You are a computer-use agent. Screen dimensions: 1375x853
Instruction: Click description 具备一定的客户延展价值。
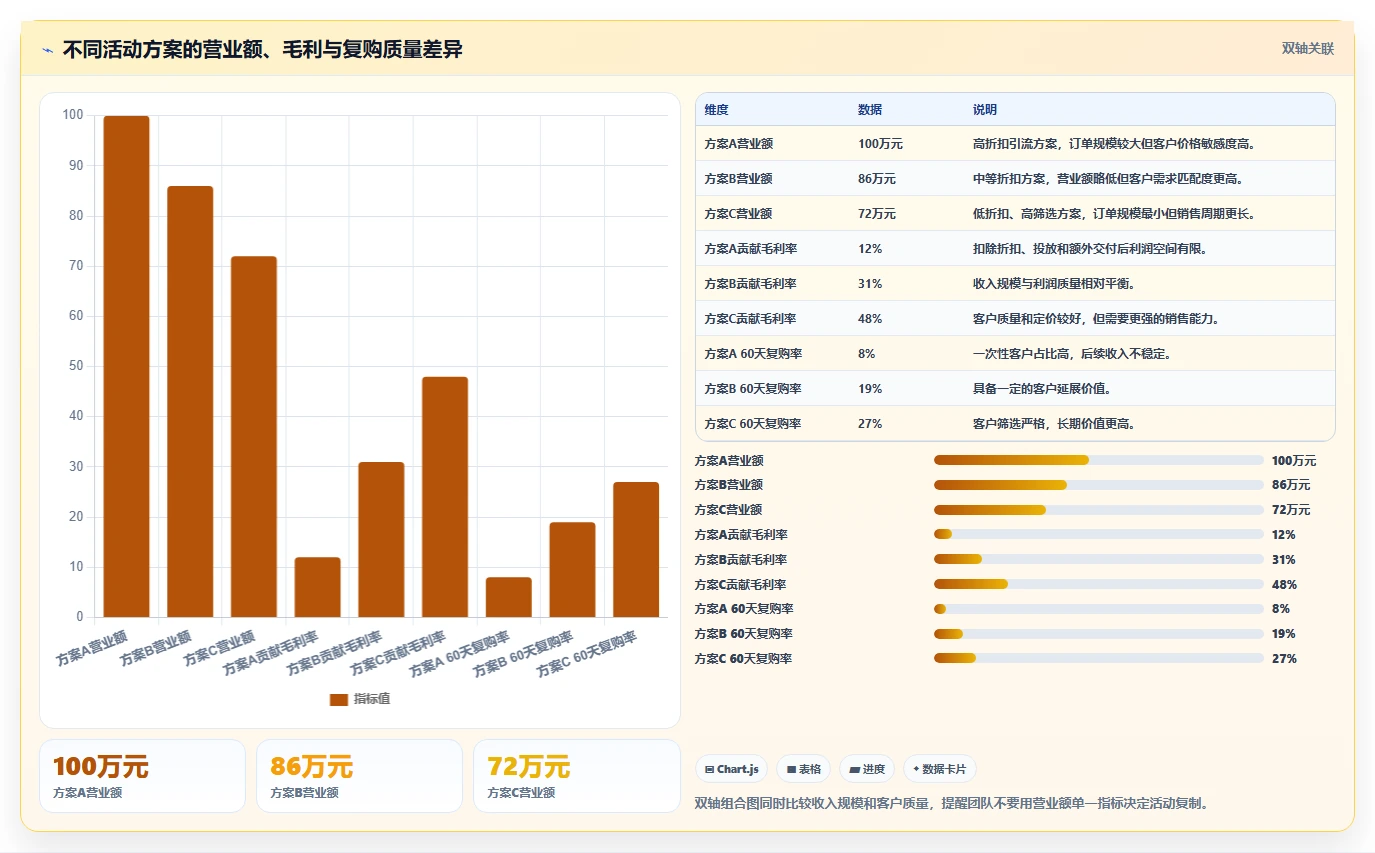(1042, 389)
